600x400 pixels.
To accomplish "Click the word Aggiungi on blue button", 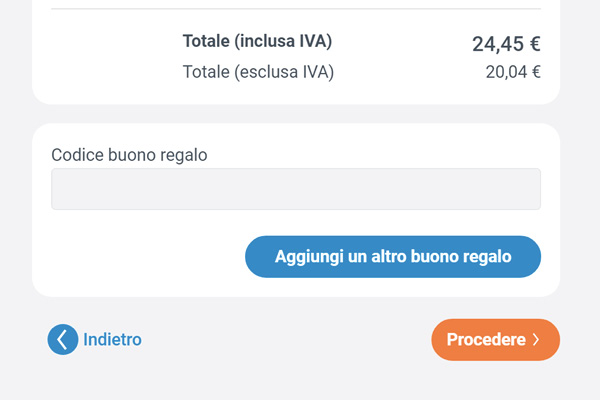I will click(308, 257).
